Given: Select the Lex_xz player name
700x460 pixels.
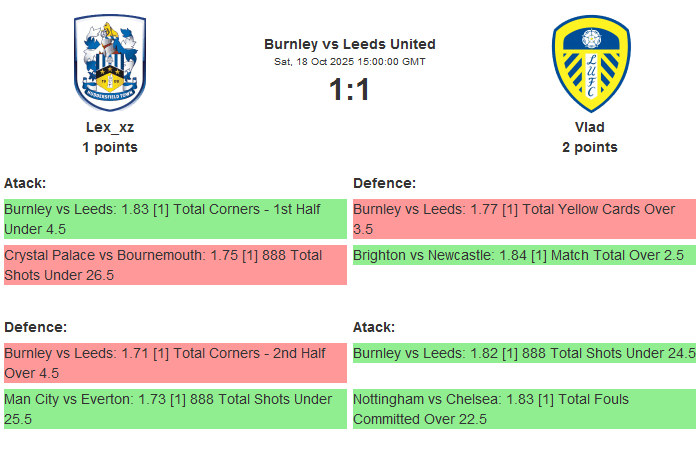Looking at the screenshot, I should [110, 127].
